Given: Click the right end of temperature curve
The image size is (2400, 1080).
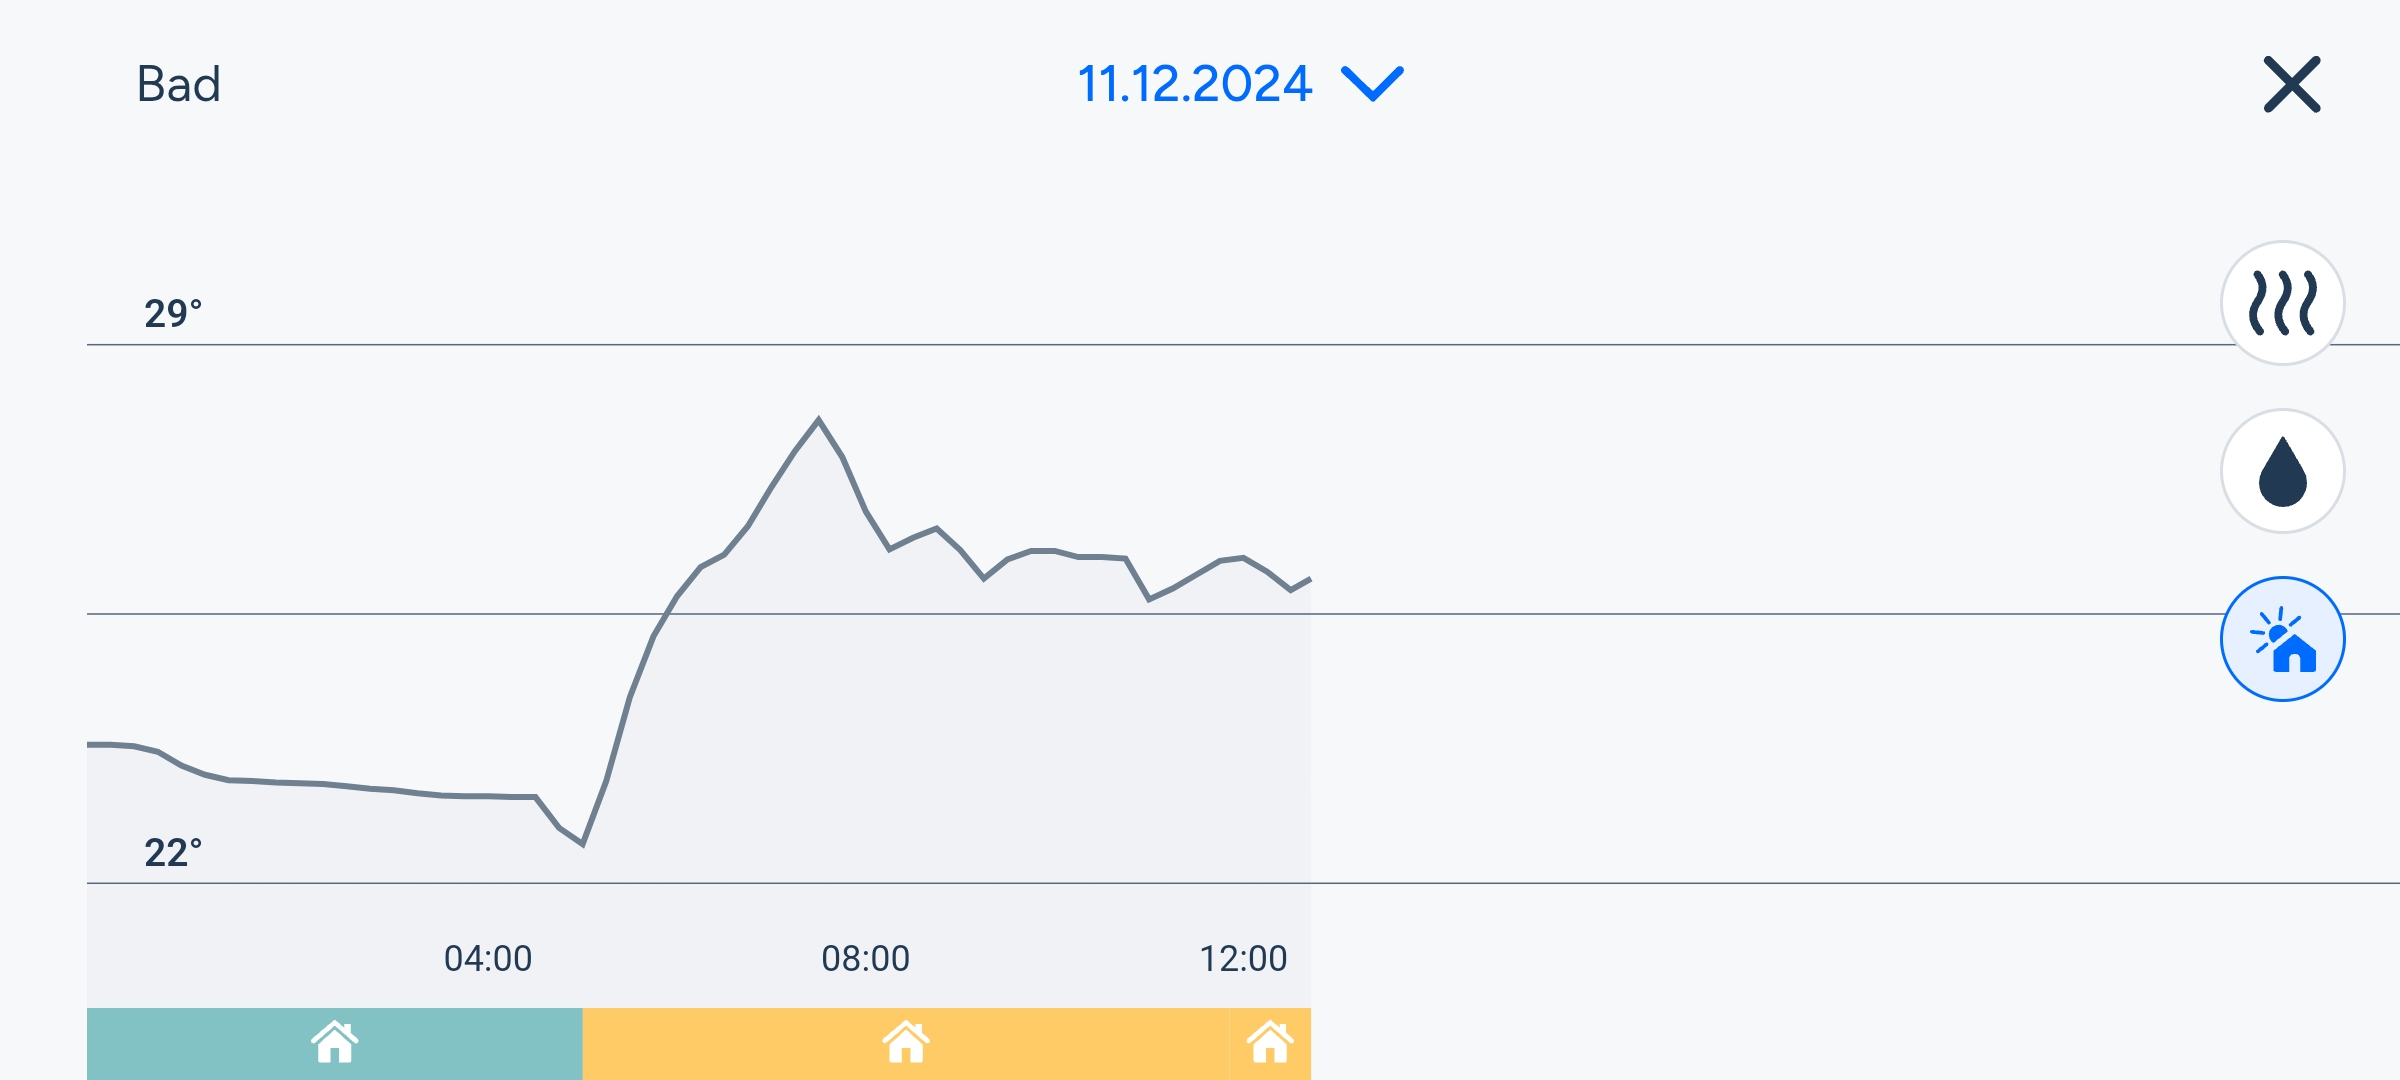Looking at the screenshot, I should pyautogui.click(x=1308, y=580).
